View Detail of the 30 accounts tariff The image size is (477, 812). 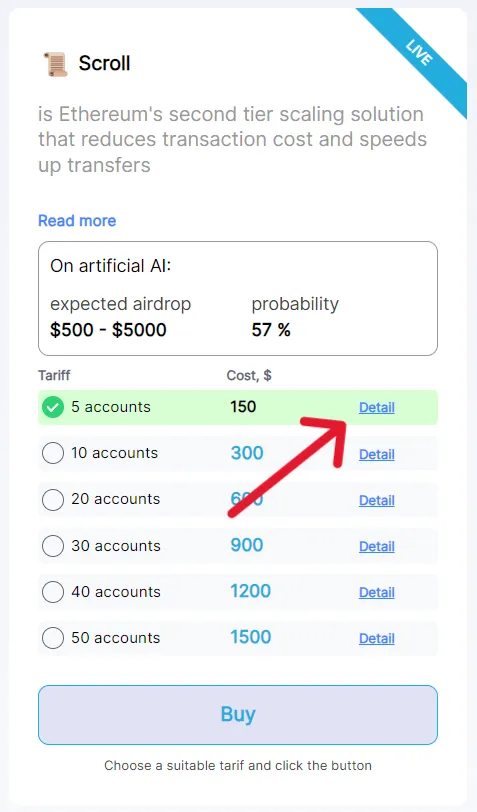pyautogui.click(x=377, y=546)
